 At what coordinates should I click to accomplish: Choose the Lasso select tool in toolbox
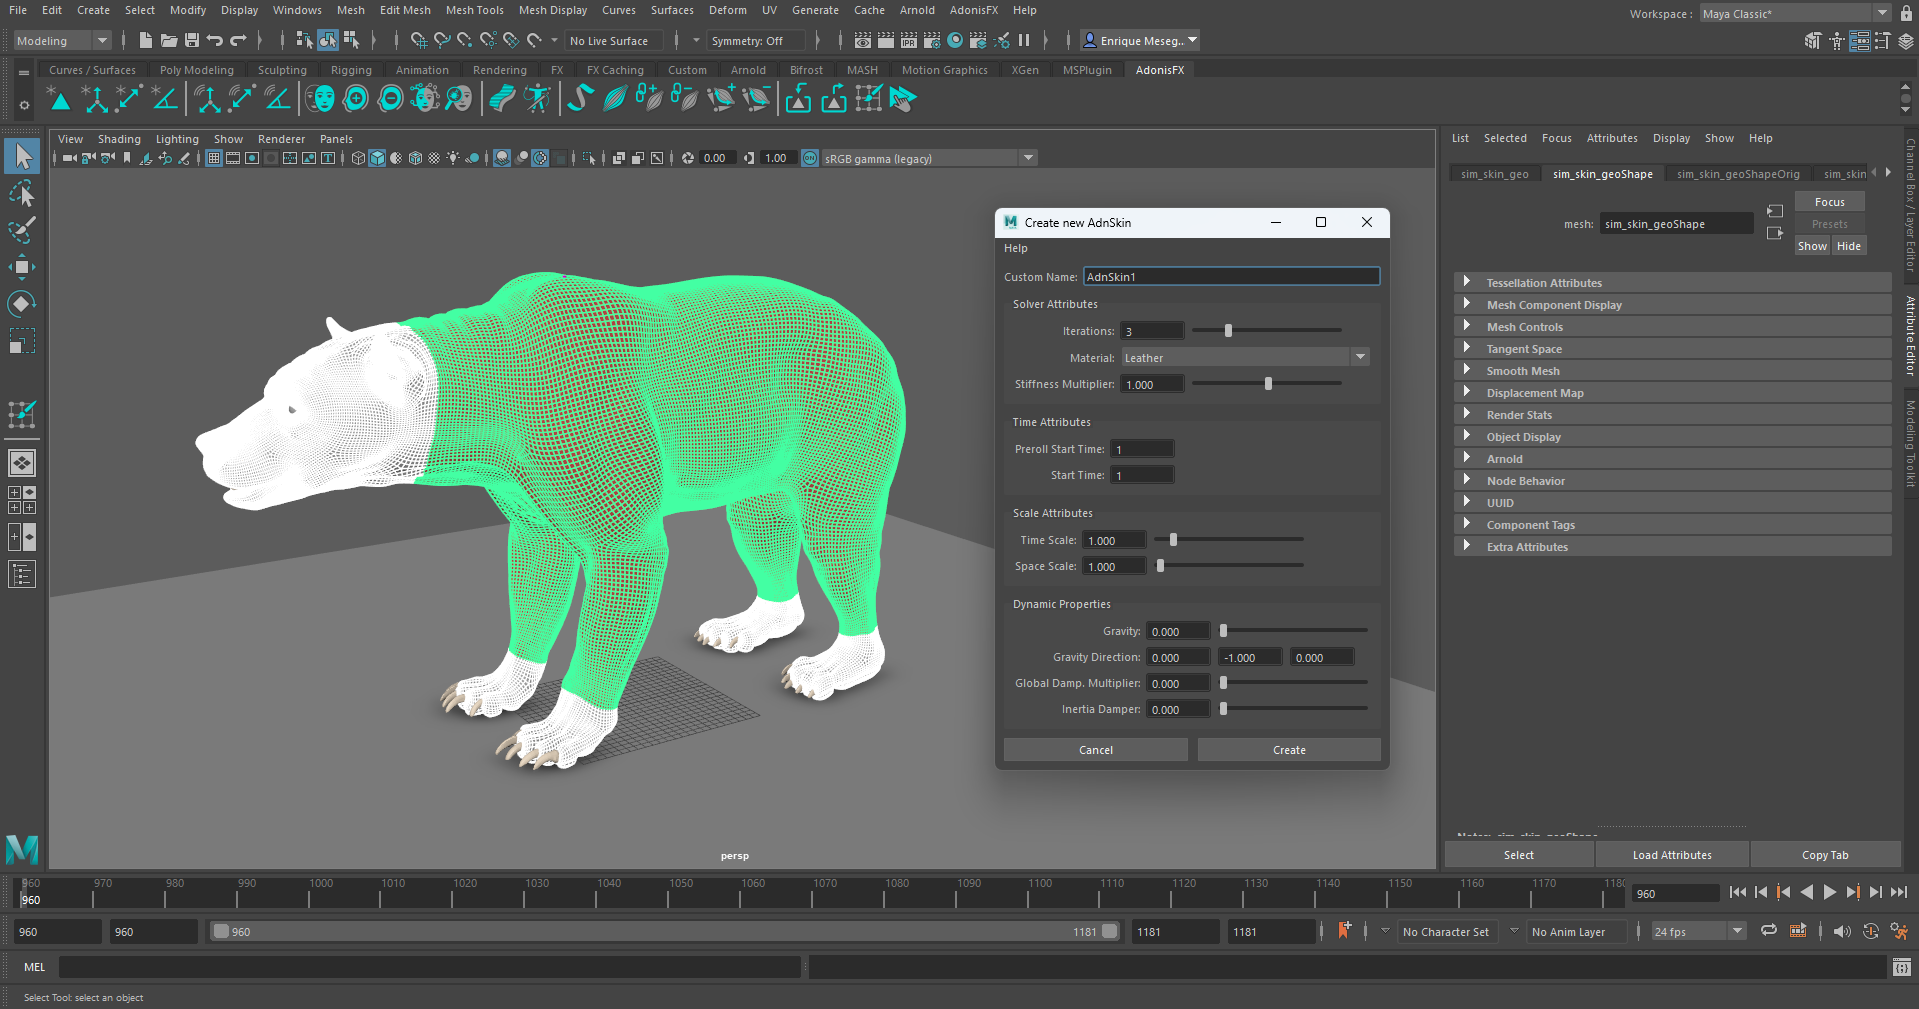coord(22,193)
